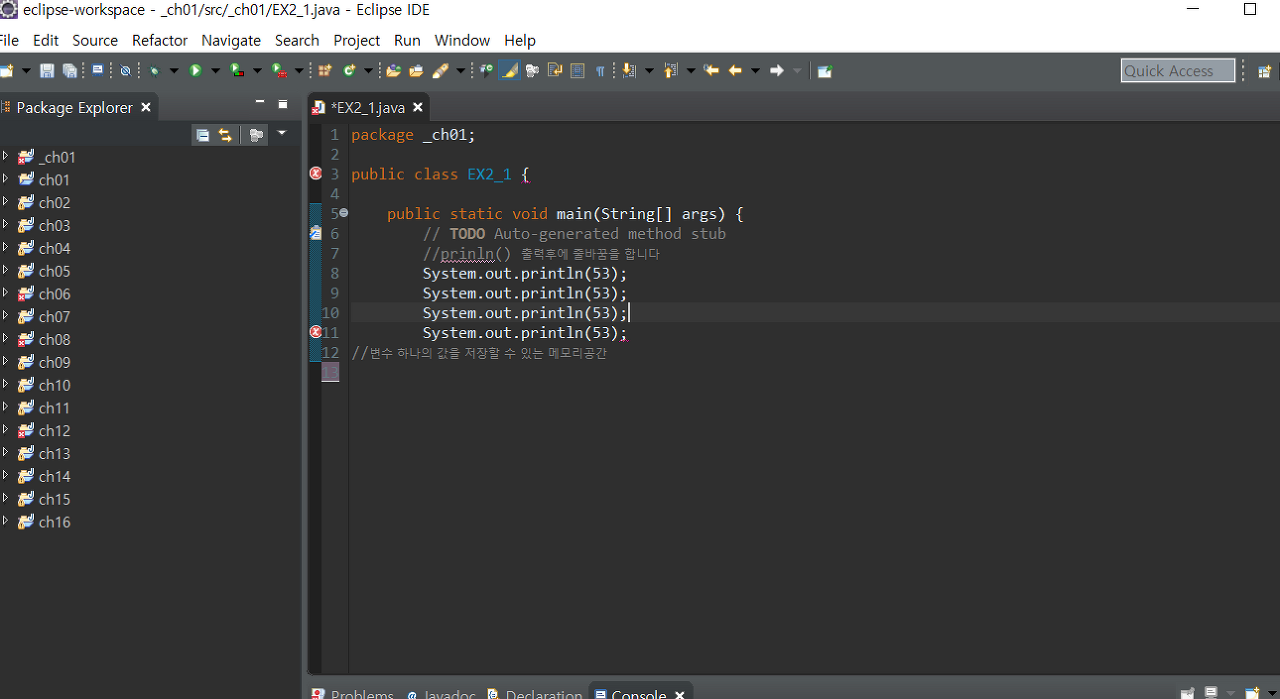
Task: Open the Run button dropdown arrow
Action: click(215, 71)
